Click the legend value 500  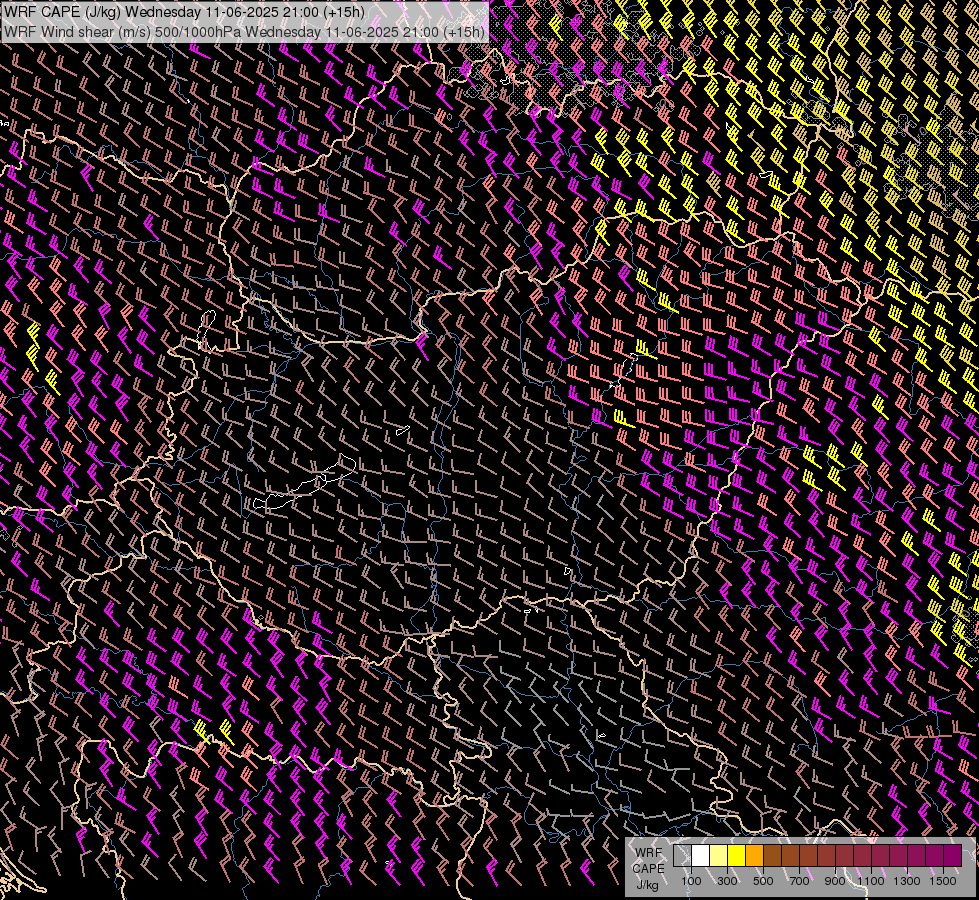click(x=763, y=881)
